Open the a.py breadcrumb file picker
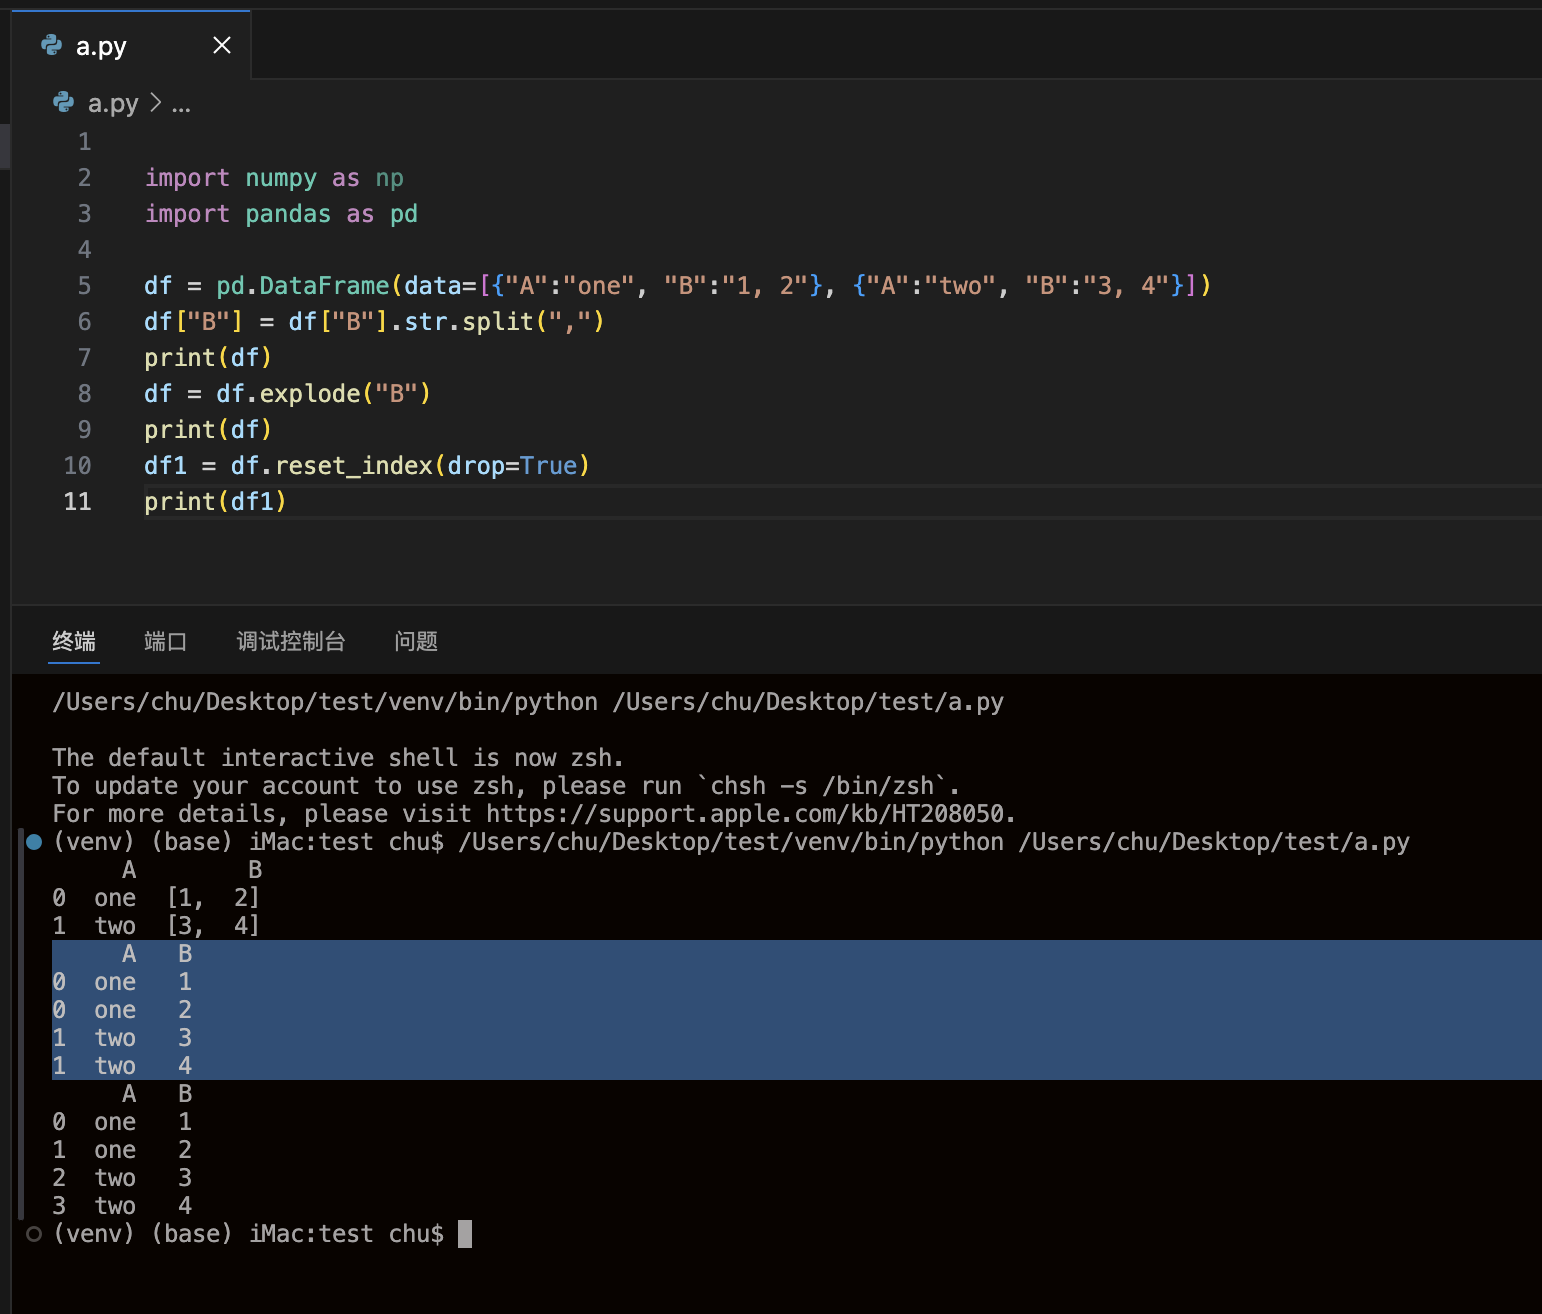This screenshot has width=1542, height=1314. [112, 104]
